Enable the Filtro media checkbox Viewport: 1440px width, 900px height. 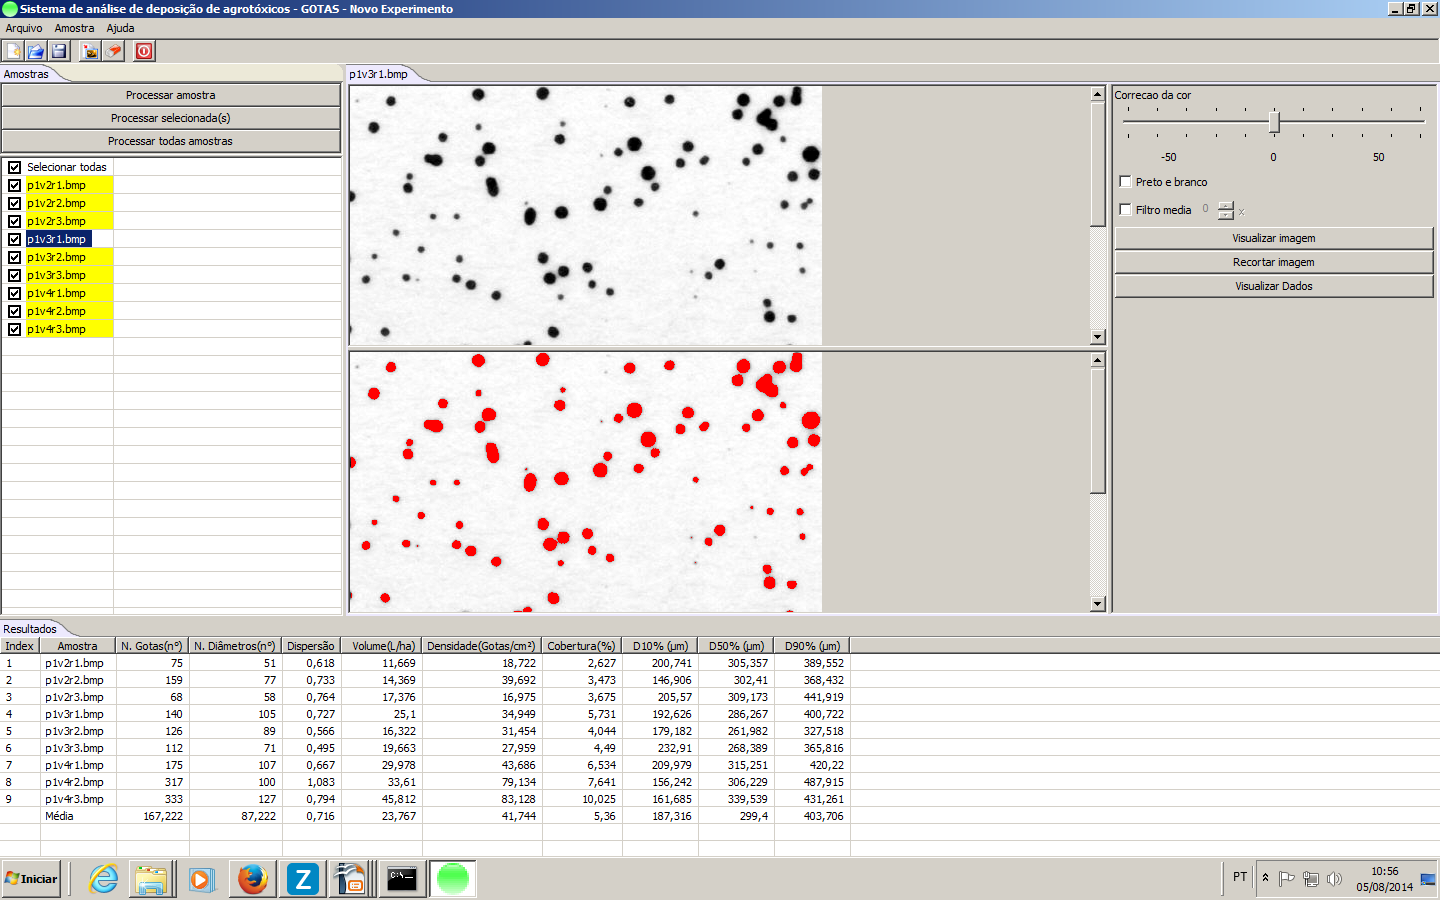[x=1126, y=210]
